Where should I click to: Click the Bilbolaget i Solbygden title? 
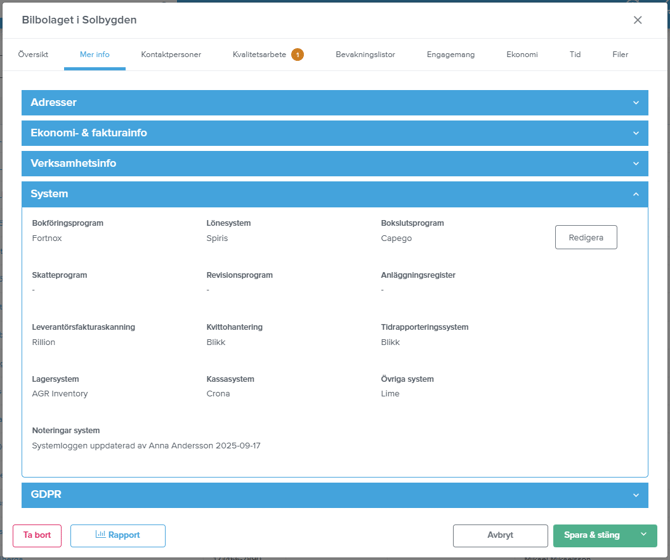(x=79, y=20)
